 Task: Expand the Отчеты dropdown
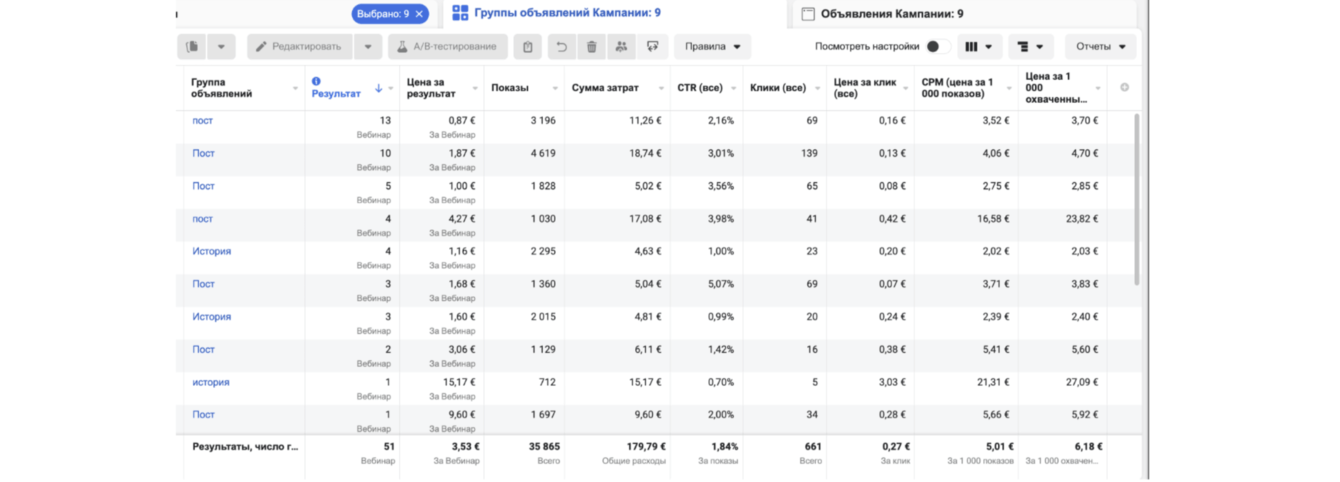coord(1100,47)
